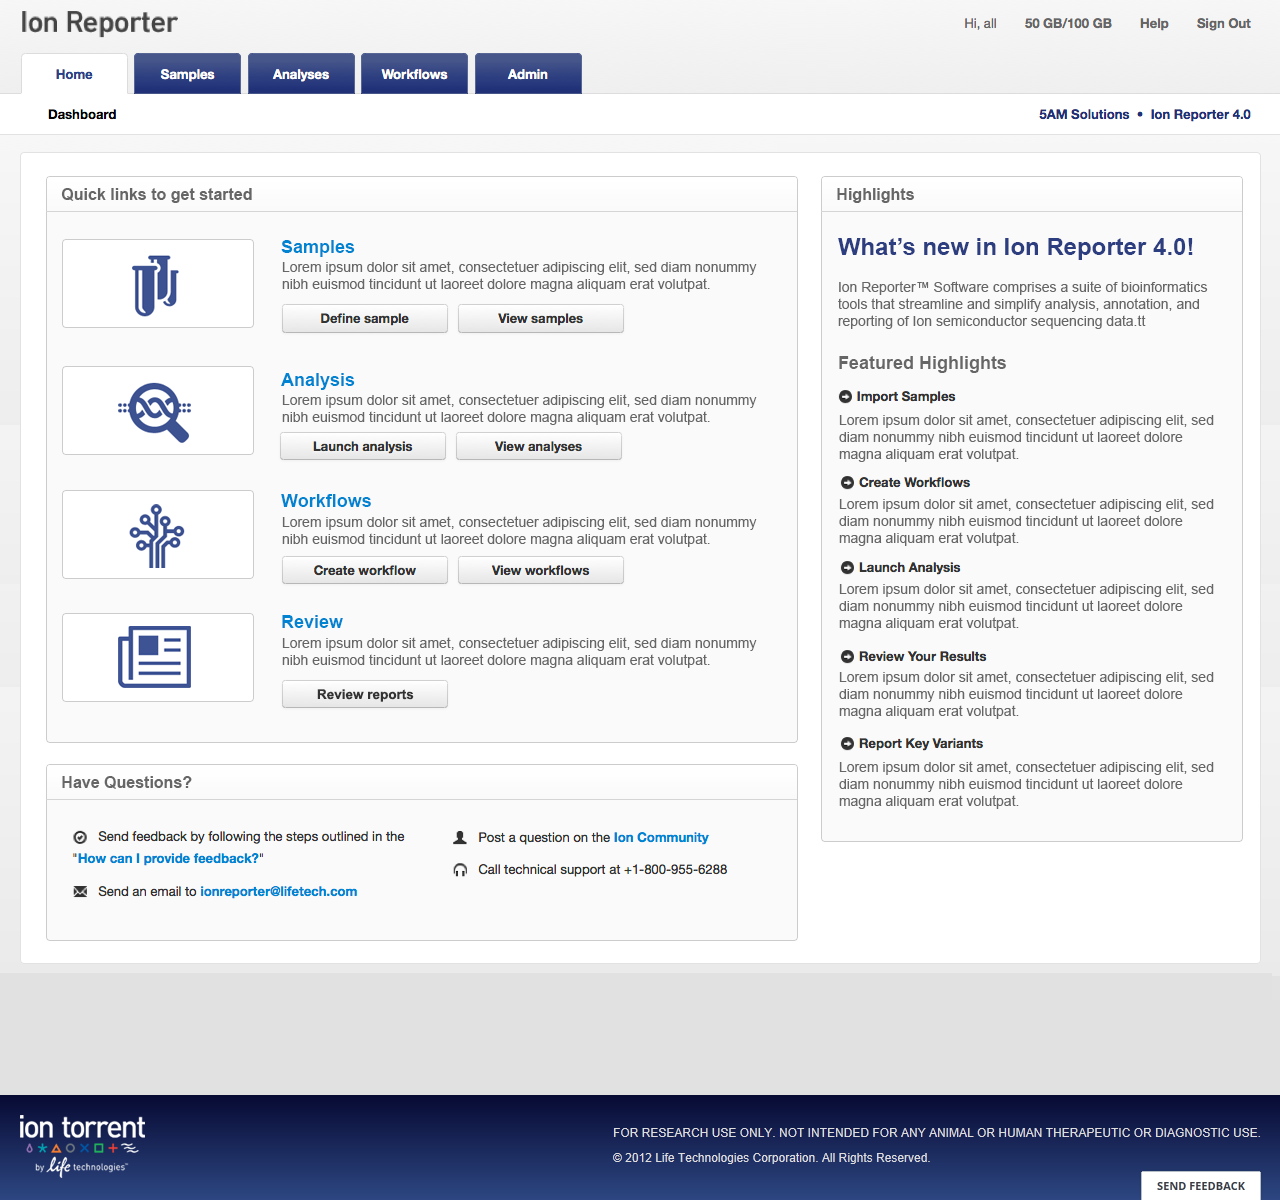
Task: Open the Workflows heading link
Action: pyautogui.click(x=326, y=501)
